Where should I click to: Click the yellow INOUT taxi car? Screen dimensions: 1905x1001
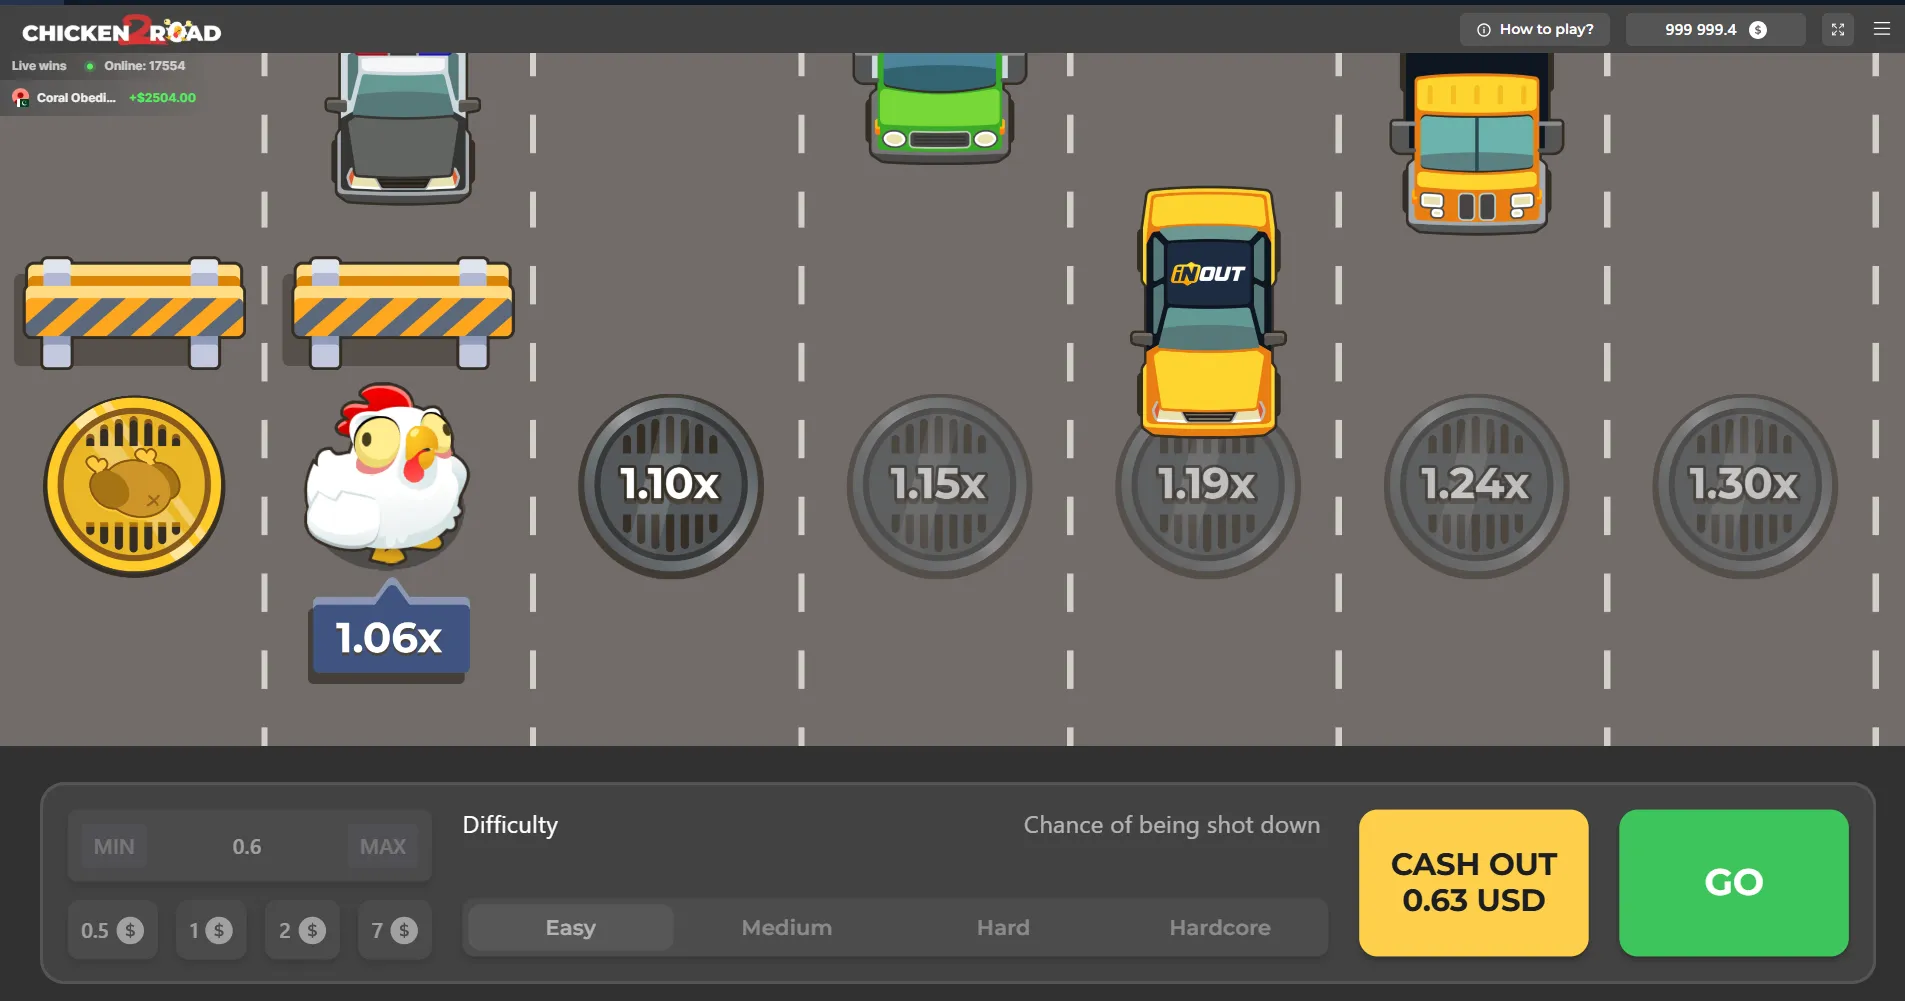point(1208,312)
